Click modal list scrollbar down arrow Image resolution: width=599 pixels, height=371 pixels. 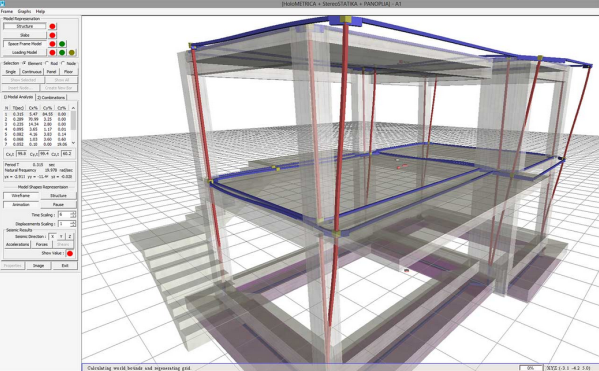73,143
